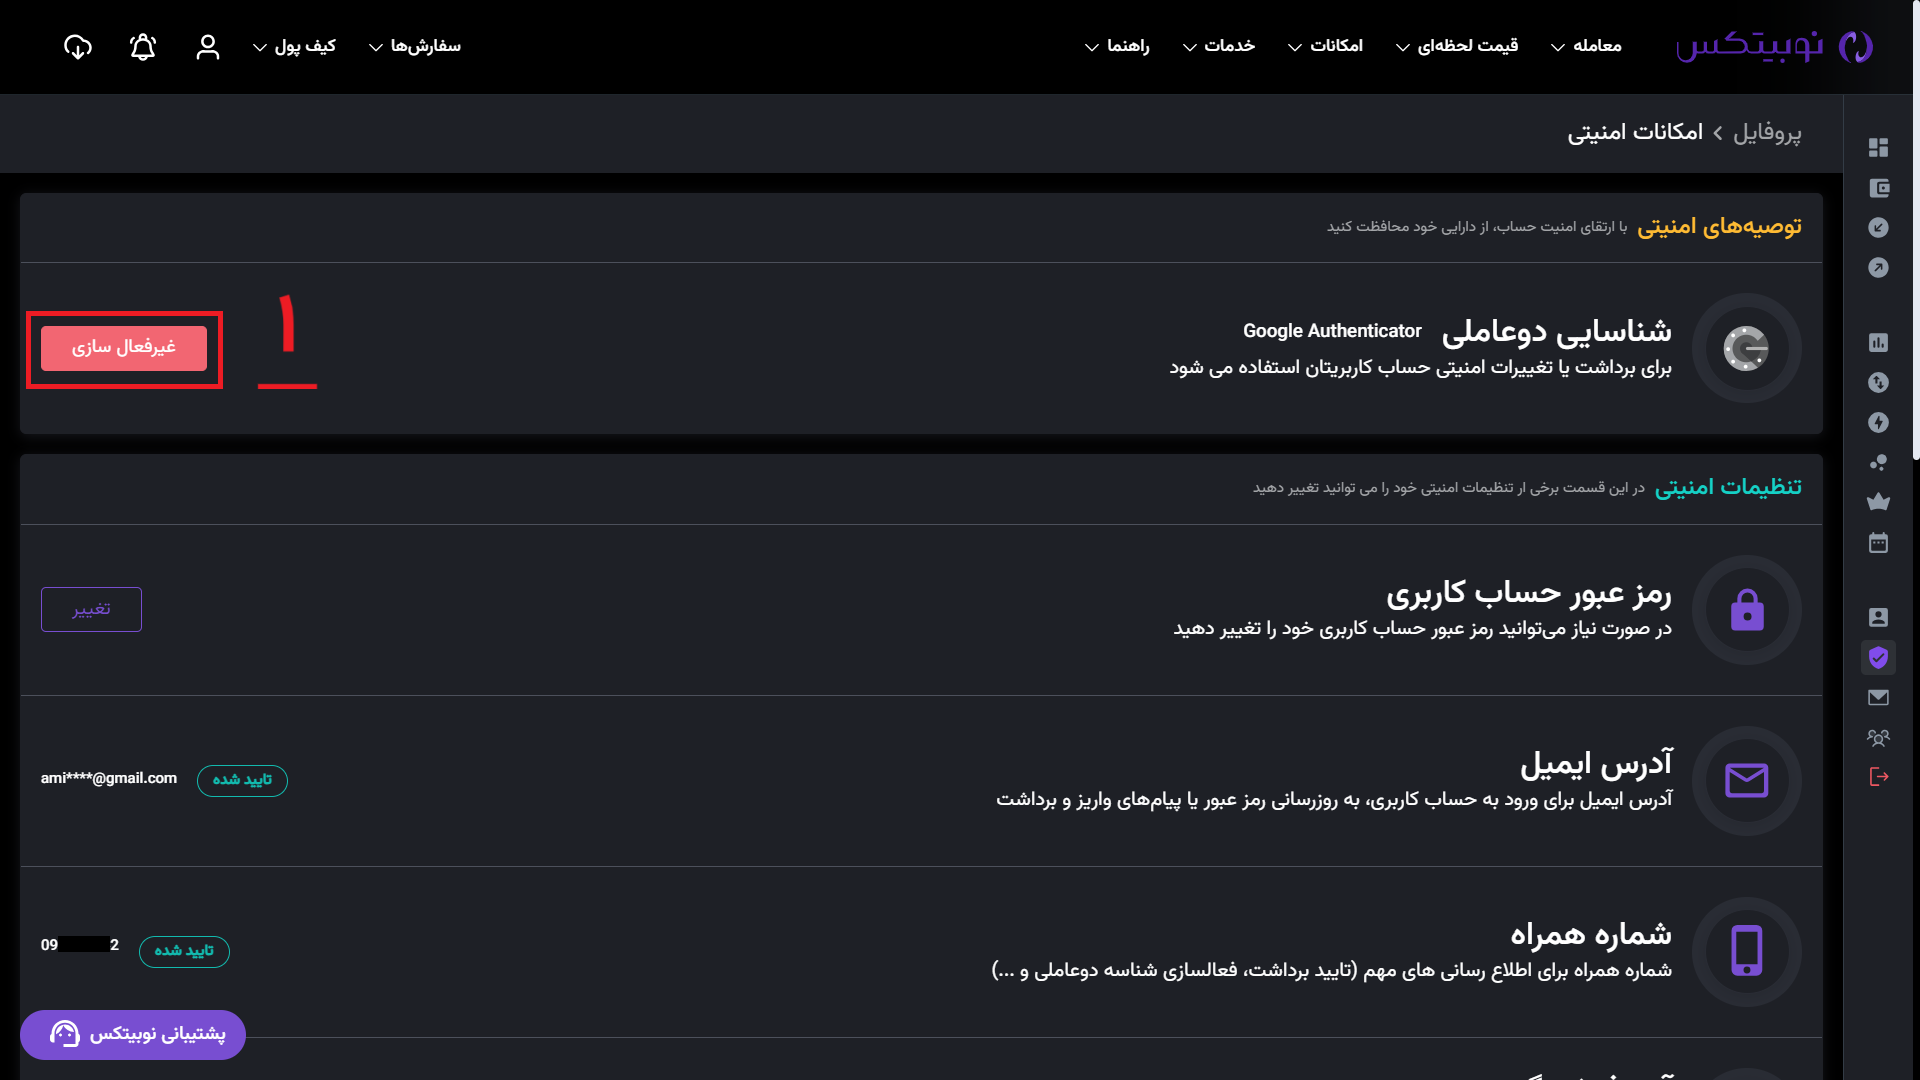
Task: Click the cloud download icon in header
Action: pyautogui.click(x=78, y=47)
